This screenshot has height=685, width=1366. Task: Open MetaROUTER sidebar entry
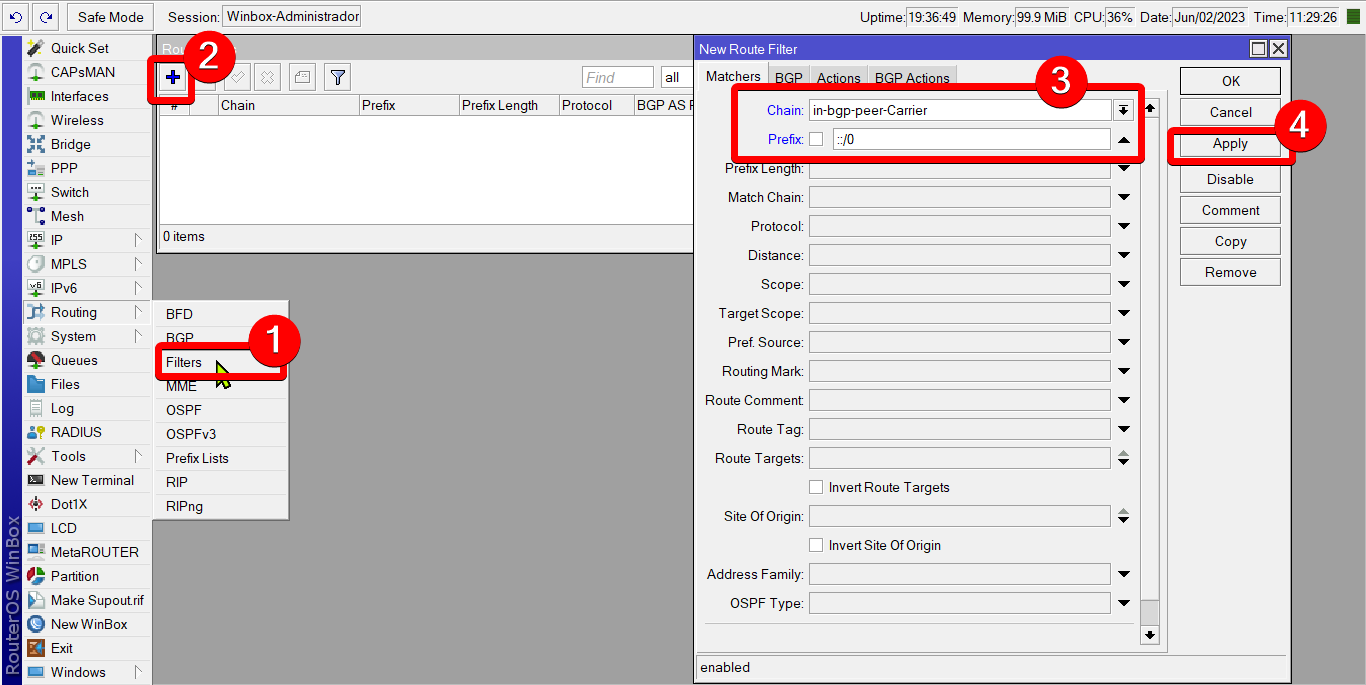coord(87,552)
